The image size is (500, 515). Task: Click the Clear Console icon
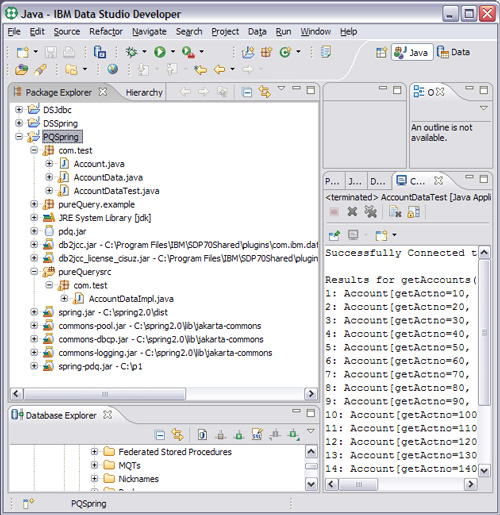pos(395,212)
